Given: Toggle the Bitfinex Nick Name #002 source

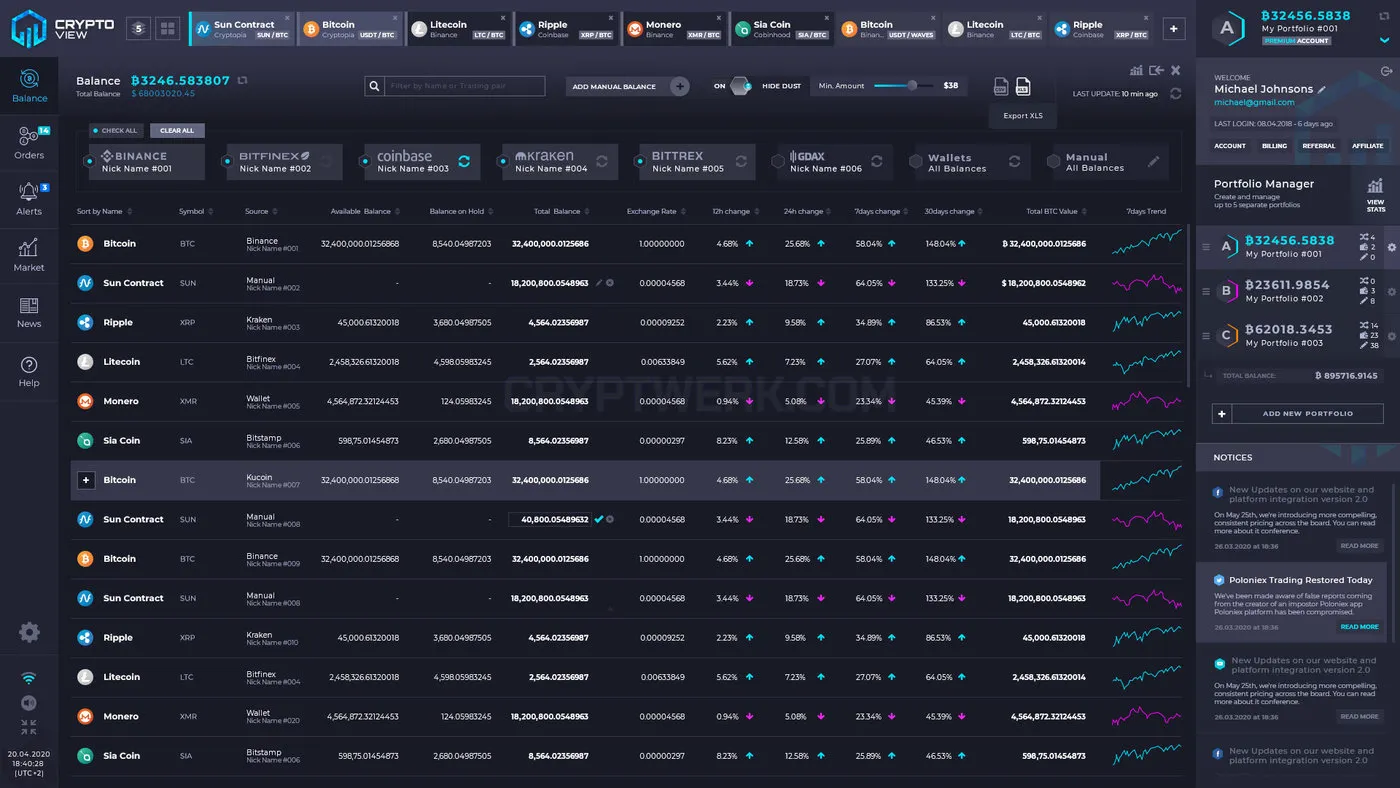Looking at the screenshot, I should coord(227,161).
